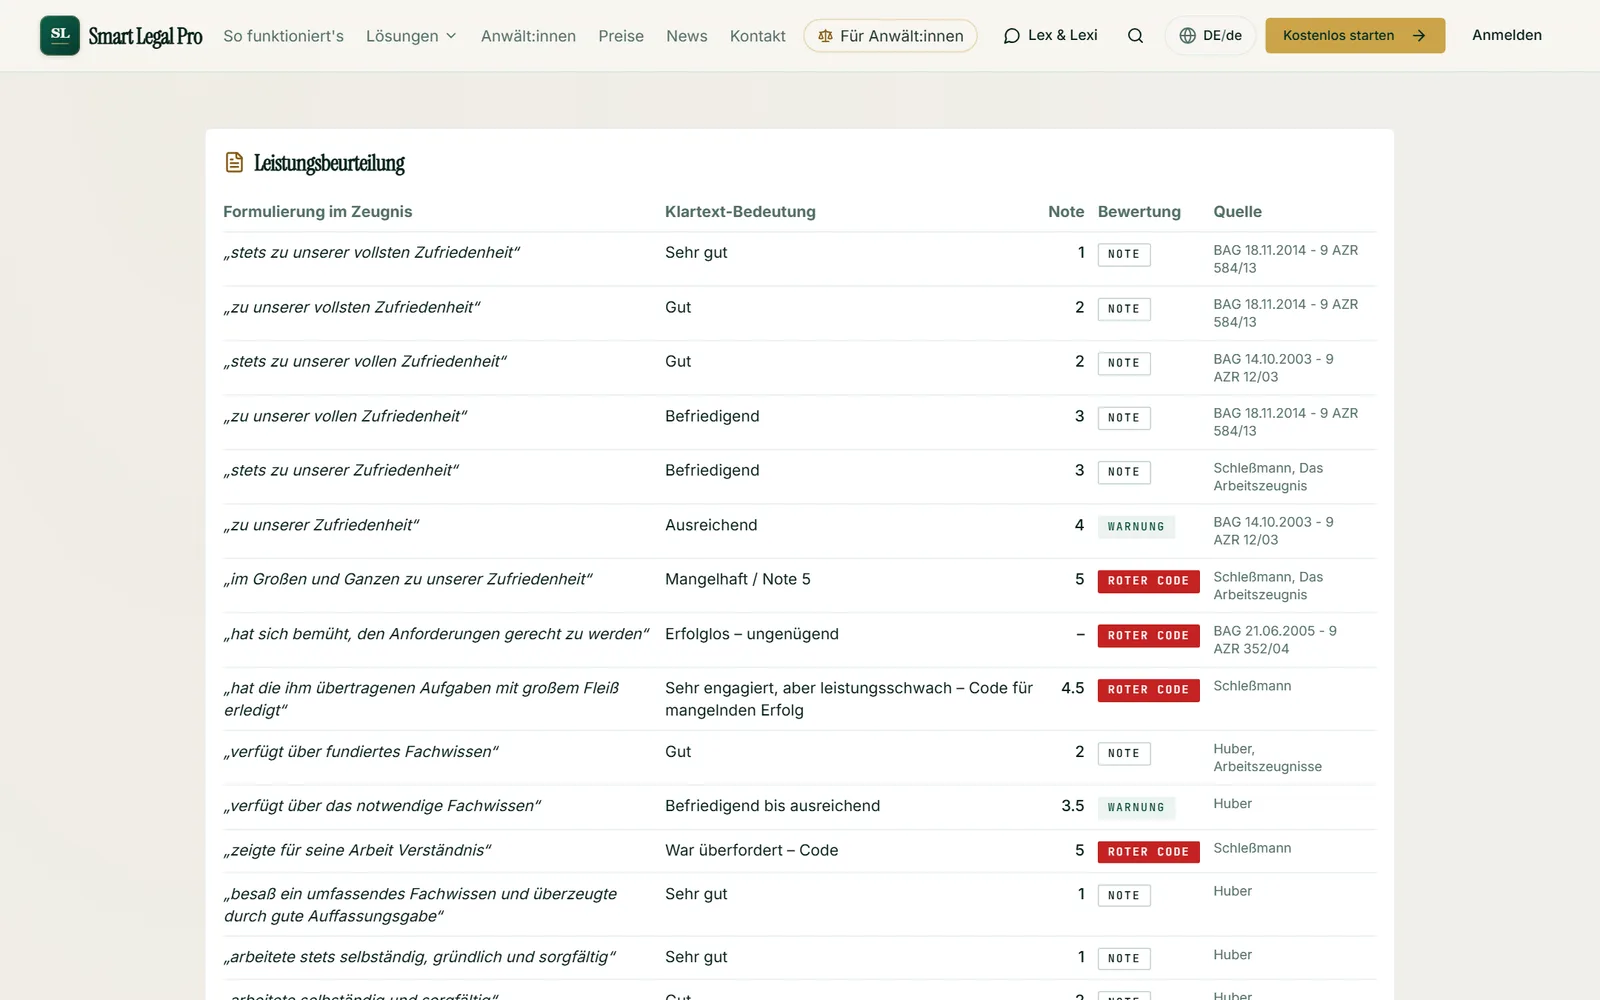Open the DE/de language selector
The width and height of the screenshot is (1600, 1000).
coord(1210,36)
